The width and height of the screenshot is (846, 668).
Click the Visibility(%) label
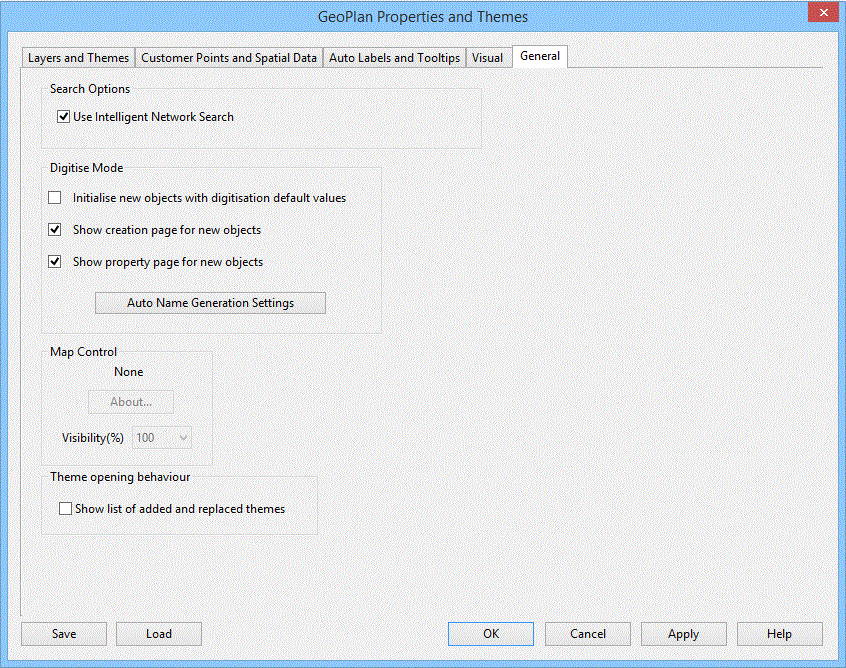(x=93, y=438)
